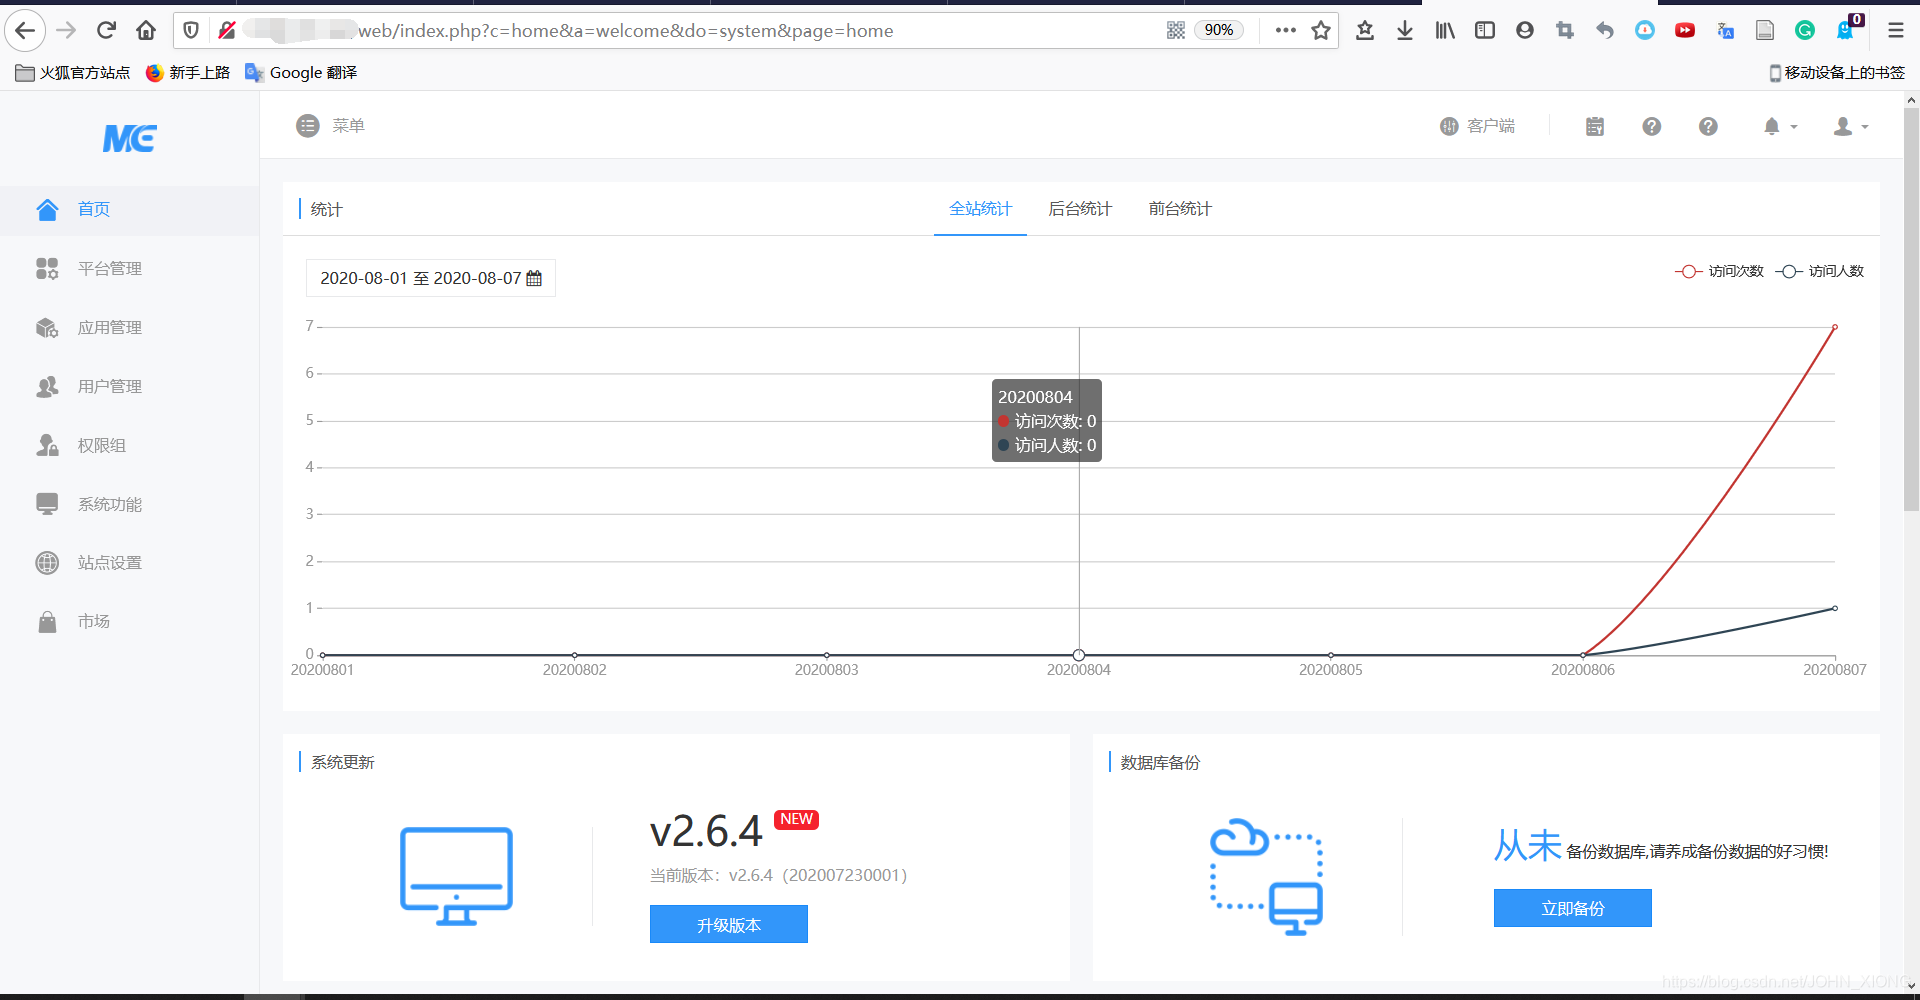1920x1000 pixels.
Task: Toggle the browser sidebar icon
Action: point(1485,30)
